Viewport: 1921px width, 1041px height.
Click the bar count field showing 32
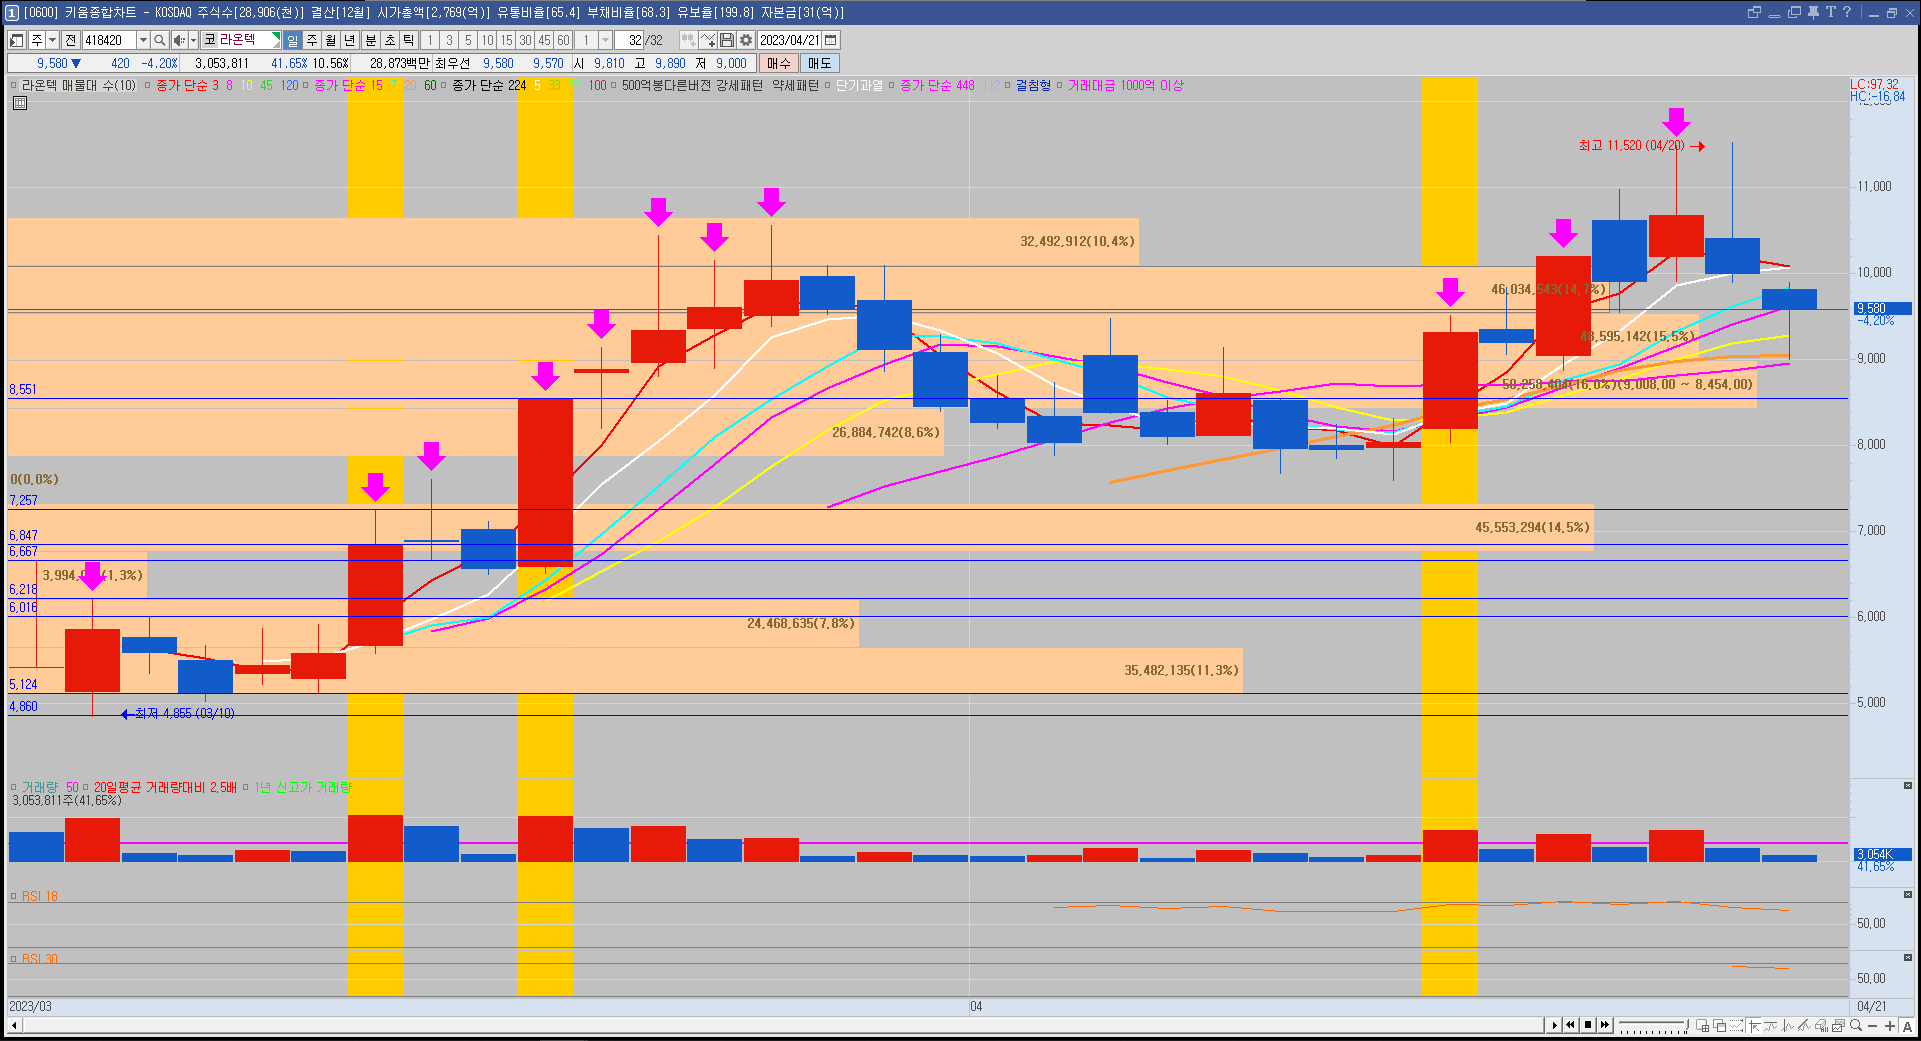coord(629,40)
